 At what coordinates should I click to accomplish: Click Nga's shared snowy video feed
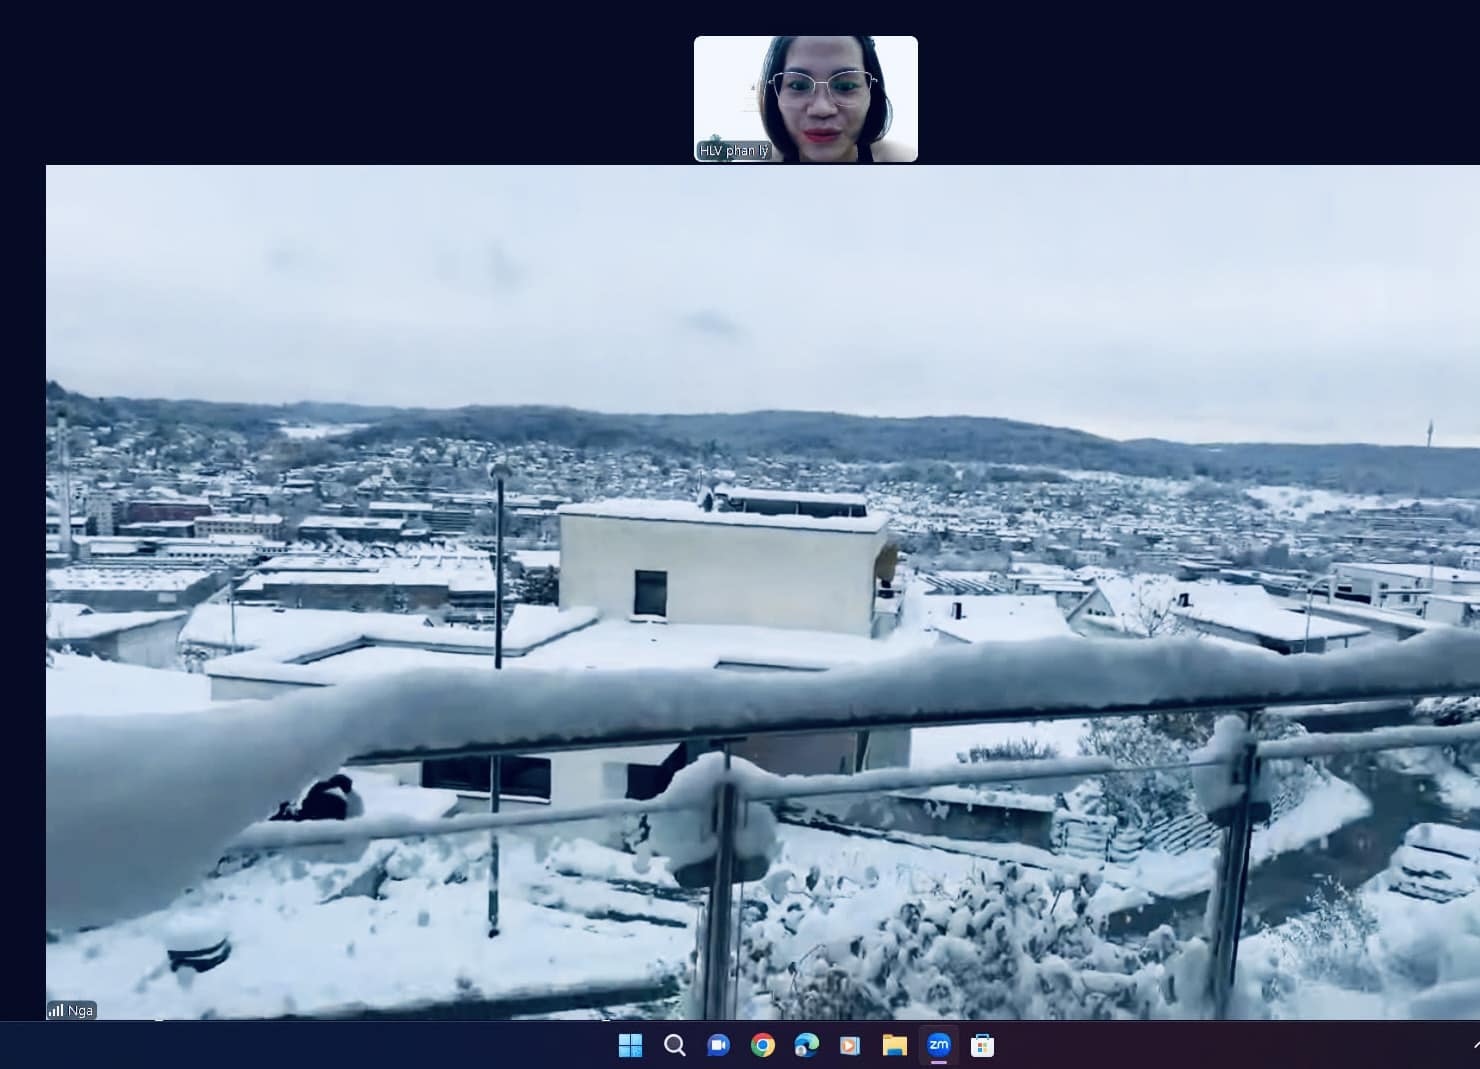click(x=763, y=592)
